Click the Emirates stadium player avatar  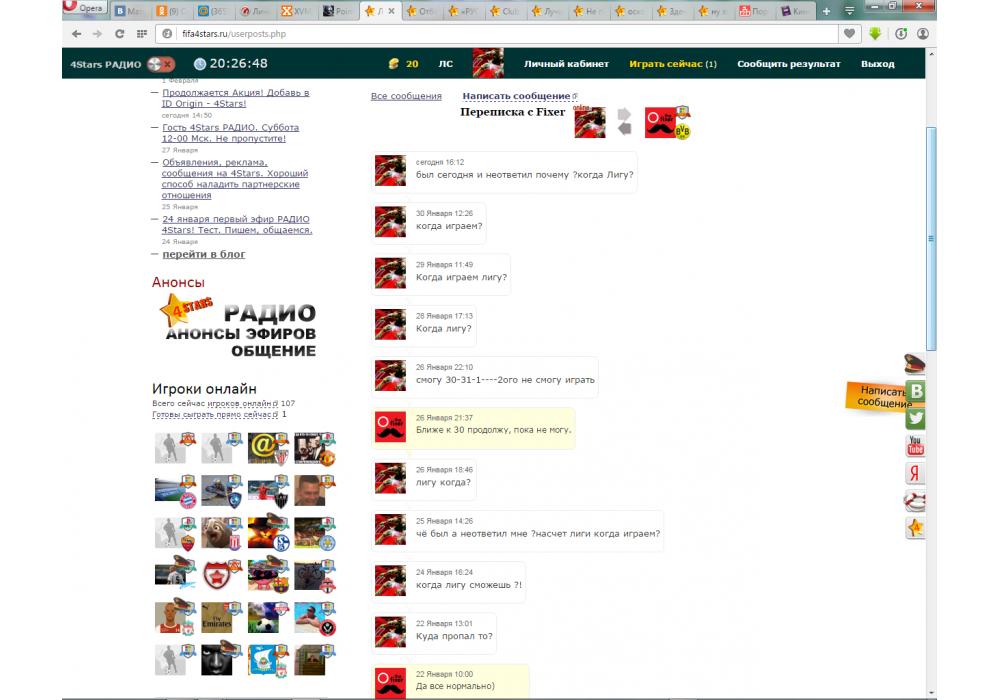[217, 618]
